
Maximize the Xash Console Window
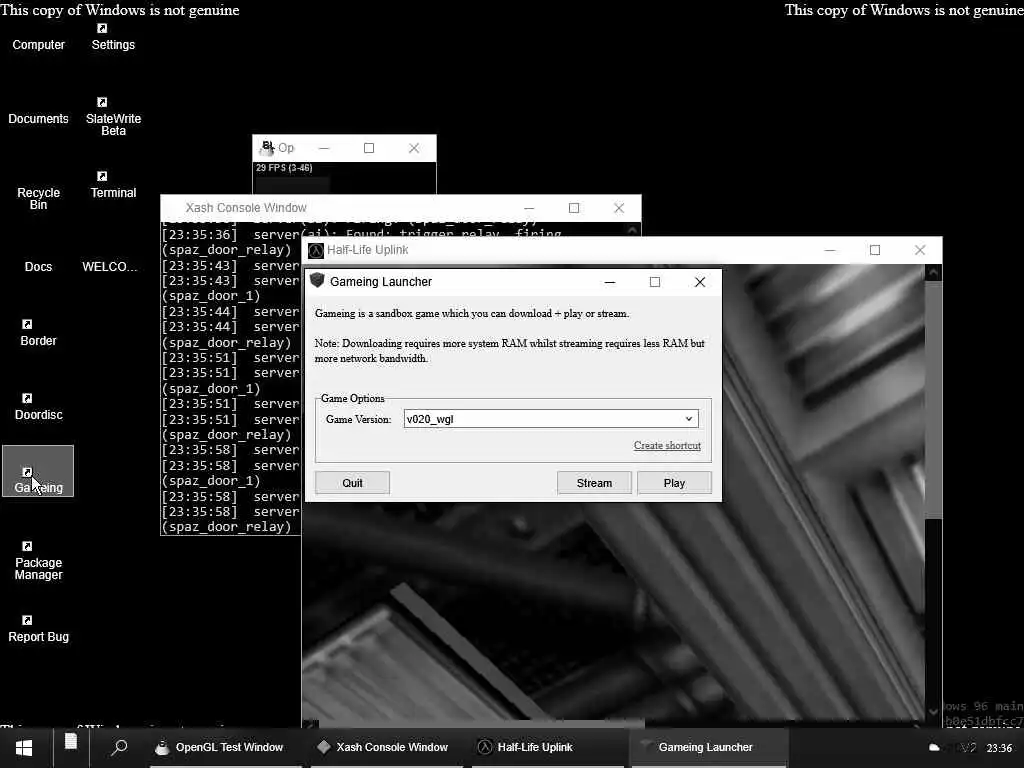pyautogui.click(x=574, y=208)
